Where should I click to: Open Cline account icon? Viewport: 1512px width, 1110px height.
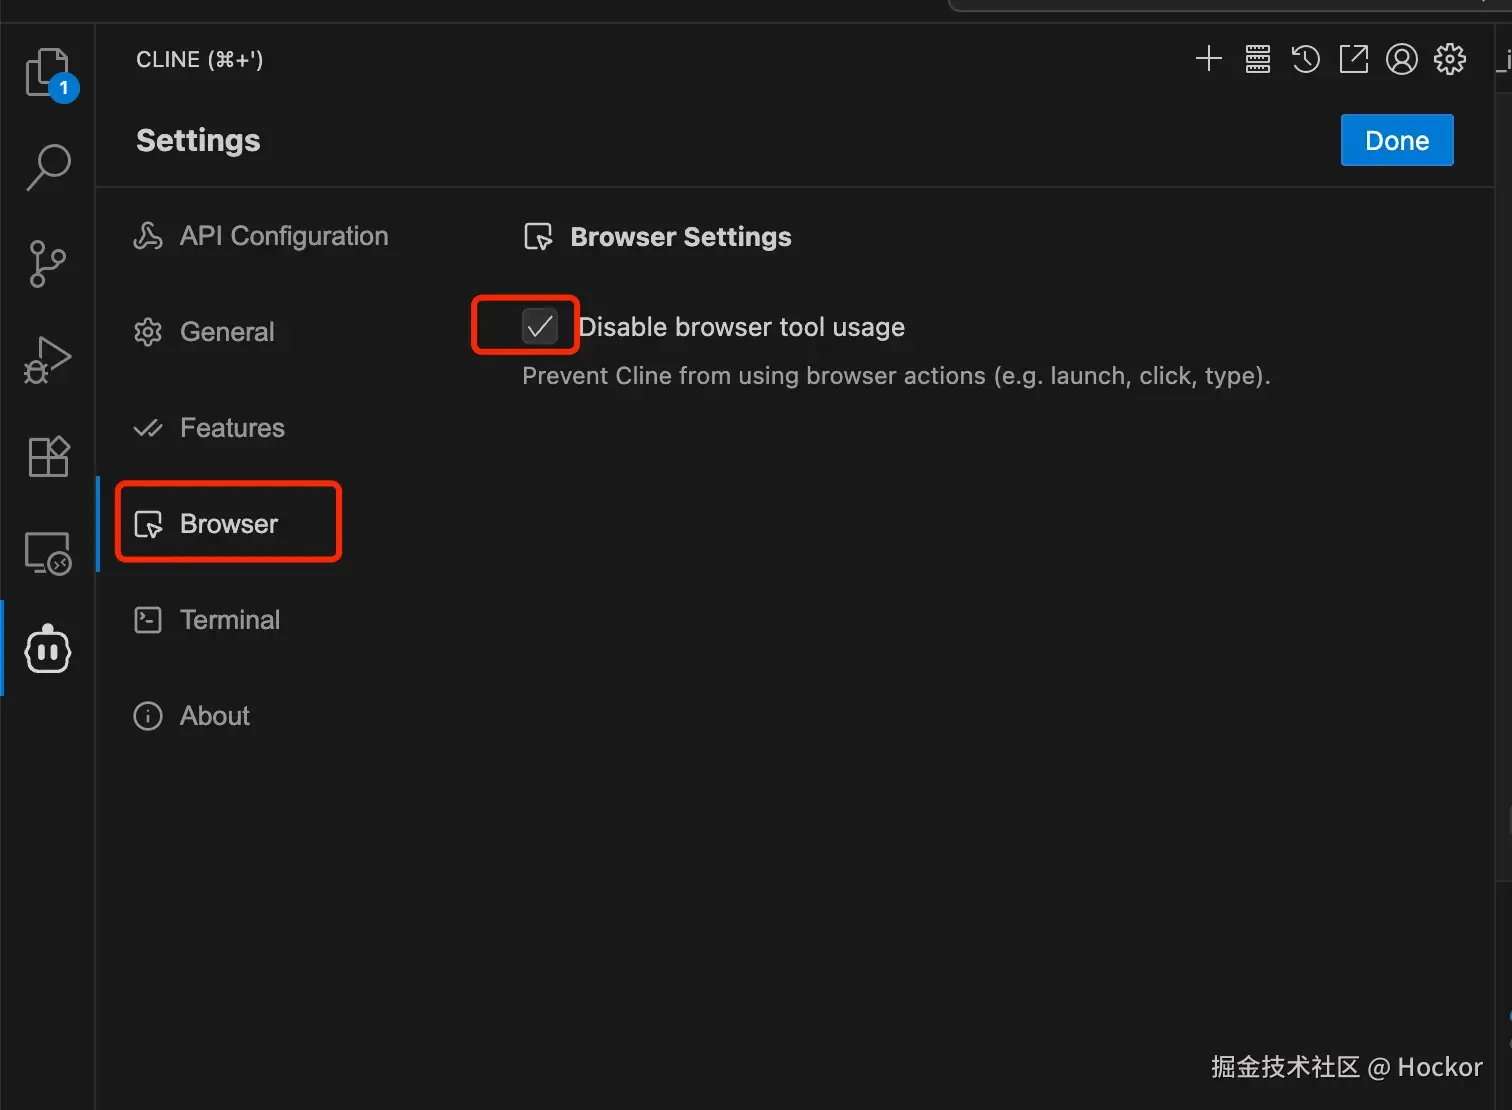pyautogui.click(x=1402, y=59)
